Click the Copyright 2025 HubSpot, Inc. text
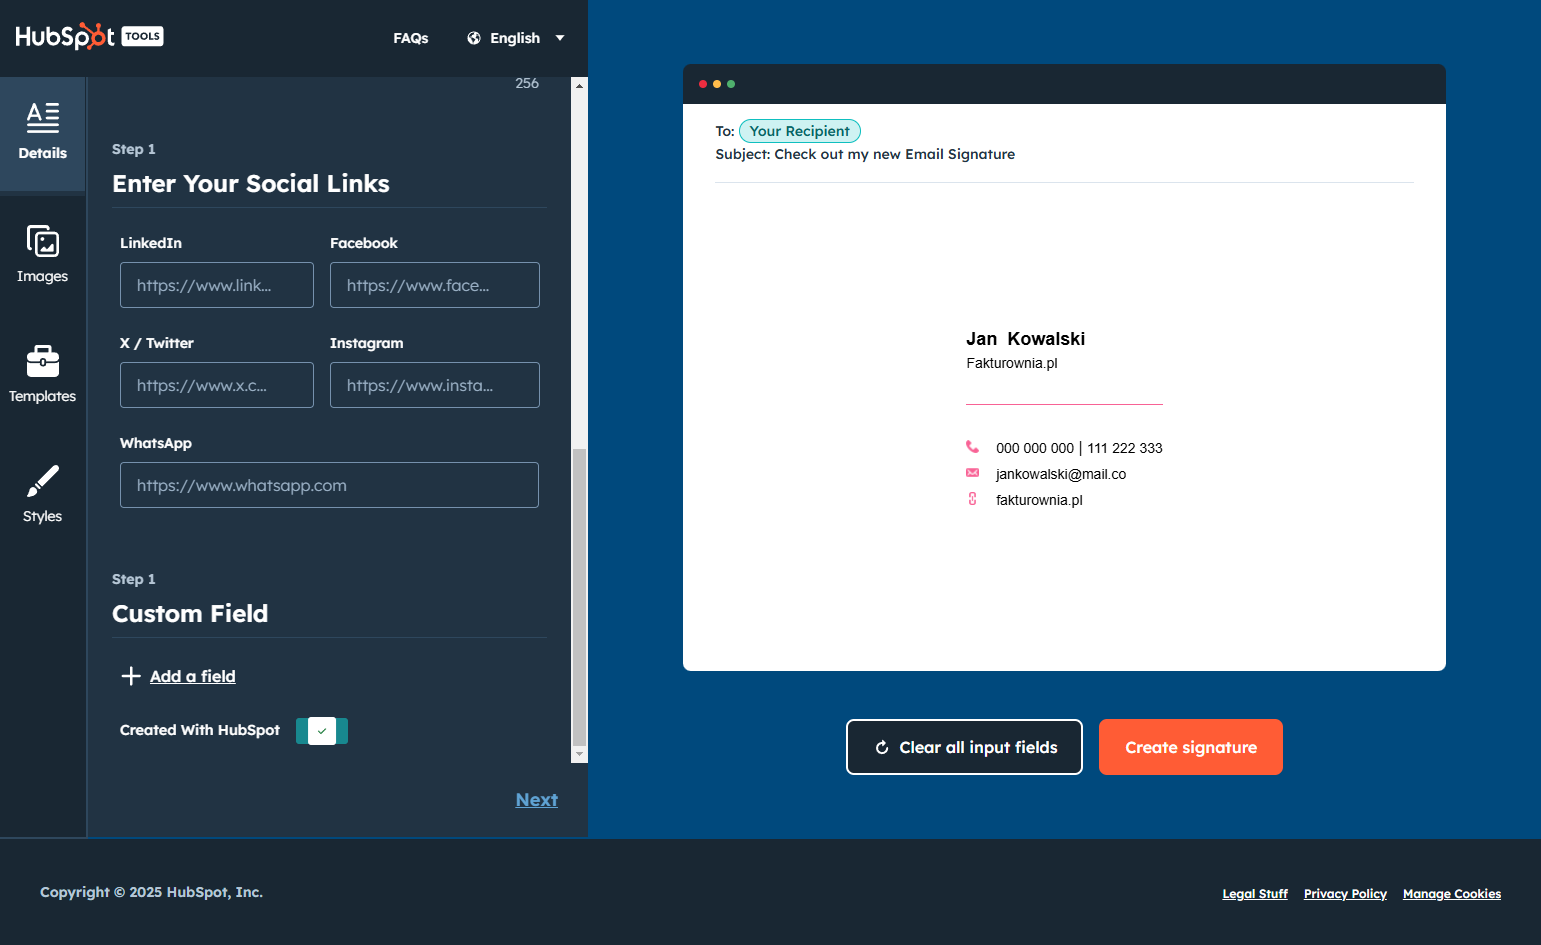The image size is (1541, 945). tap(151, 892)
